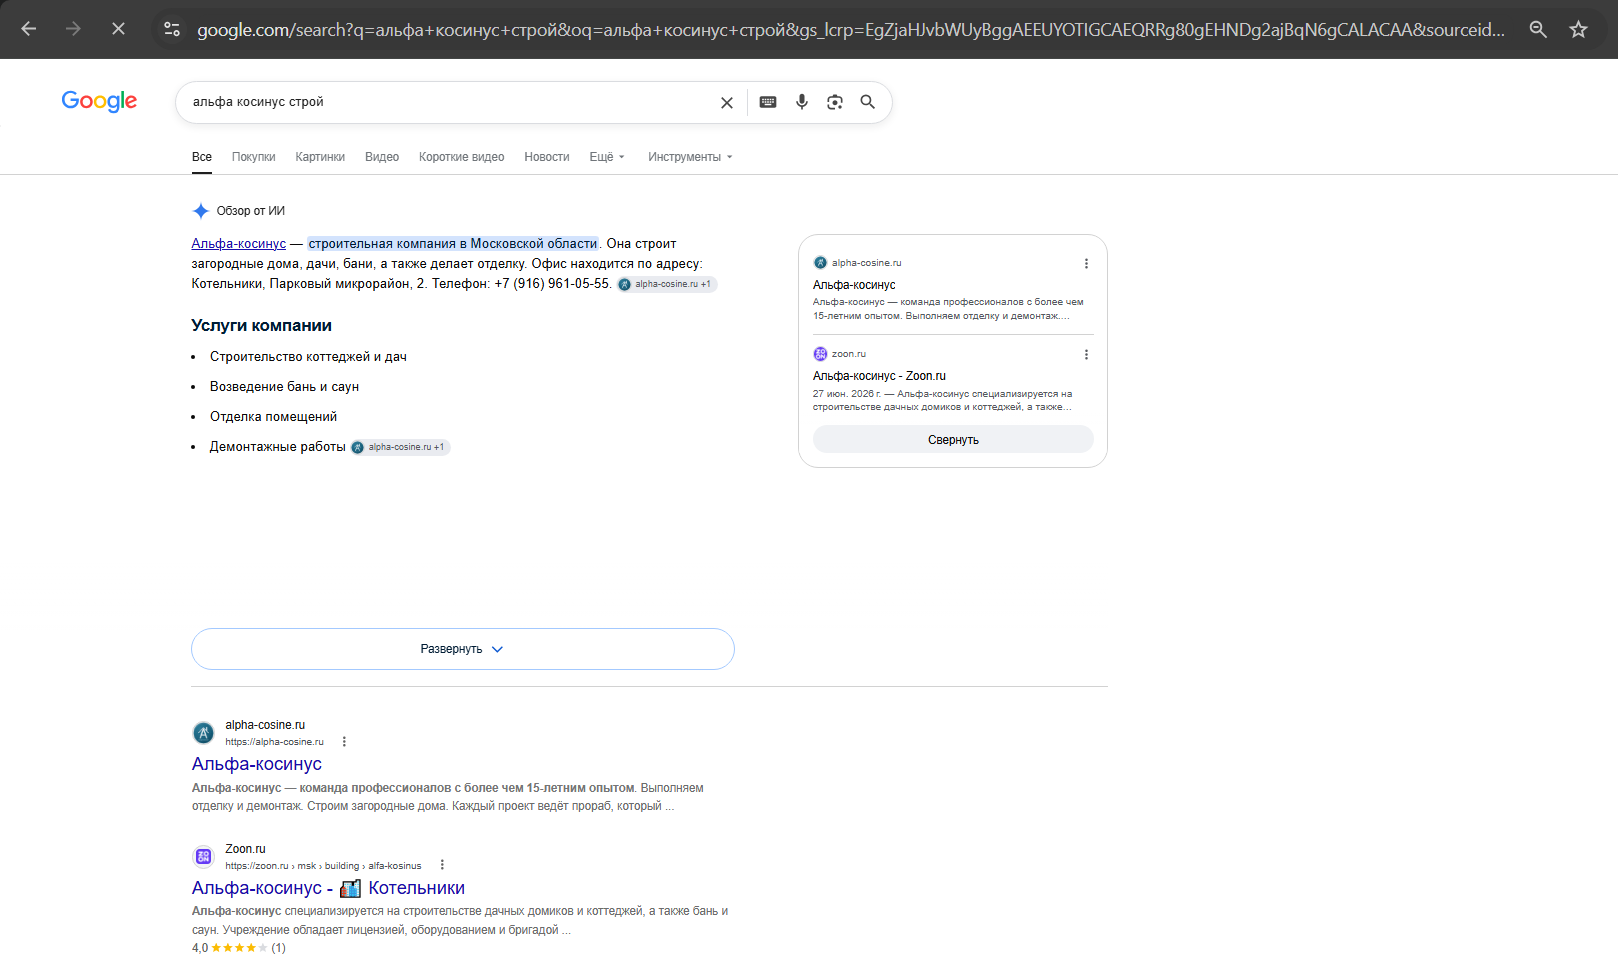Select the Все tab
Viewport: 1618px width, 960px height.
(202, 157)
